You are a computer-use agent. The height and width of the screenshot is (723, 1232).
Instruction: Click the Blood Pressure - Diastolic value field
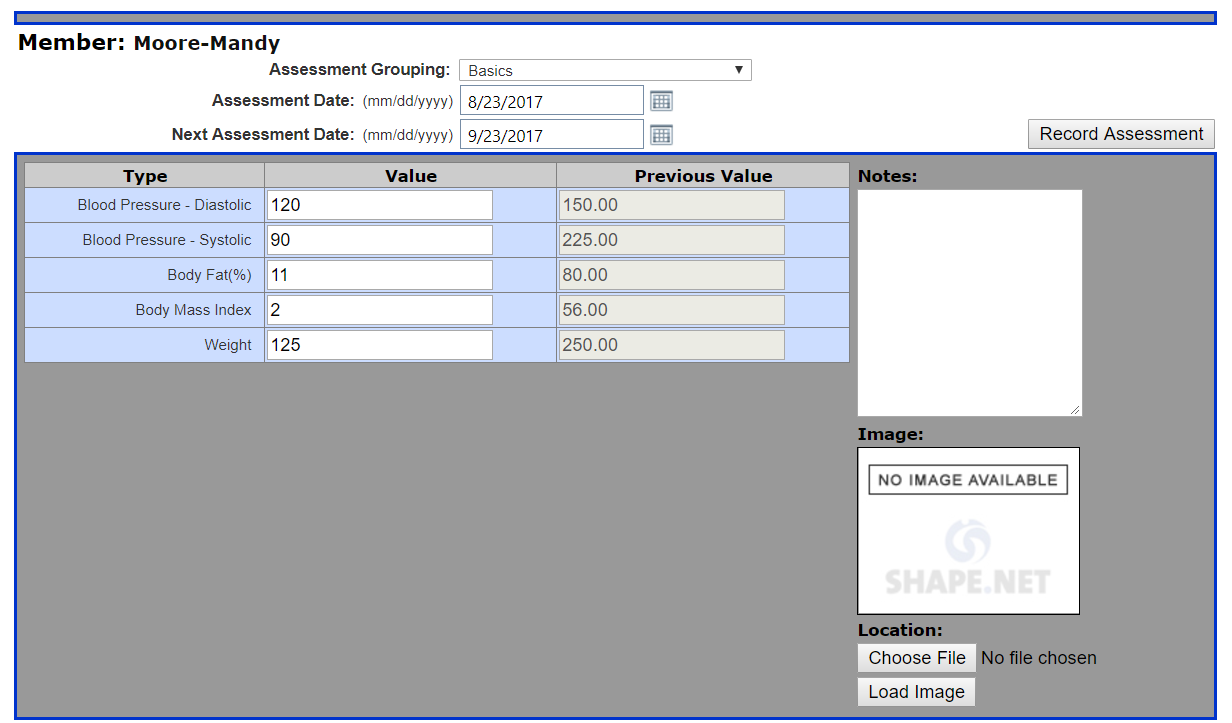pyautogui.click(x=379, y=204)
